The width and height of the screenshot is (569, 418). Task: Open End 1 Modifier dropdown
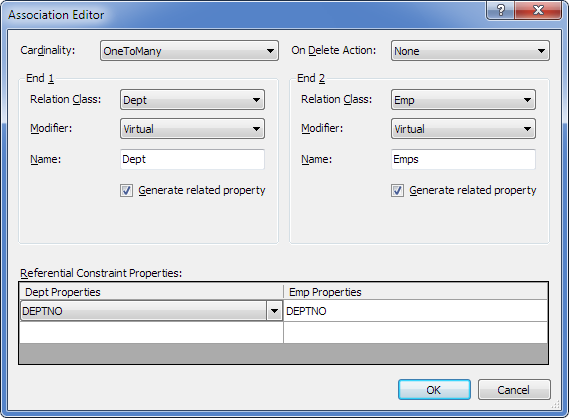pos(192,129)
